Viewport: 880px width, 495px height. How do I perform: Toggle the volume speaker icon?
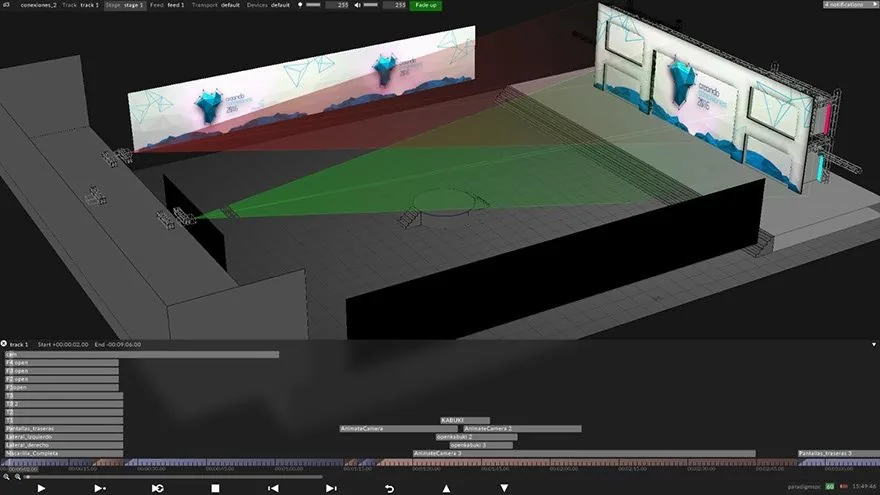pyautogui.click(x=358, y=5)
